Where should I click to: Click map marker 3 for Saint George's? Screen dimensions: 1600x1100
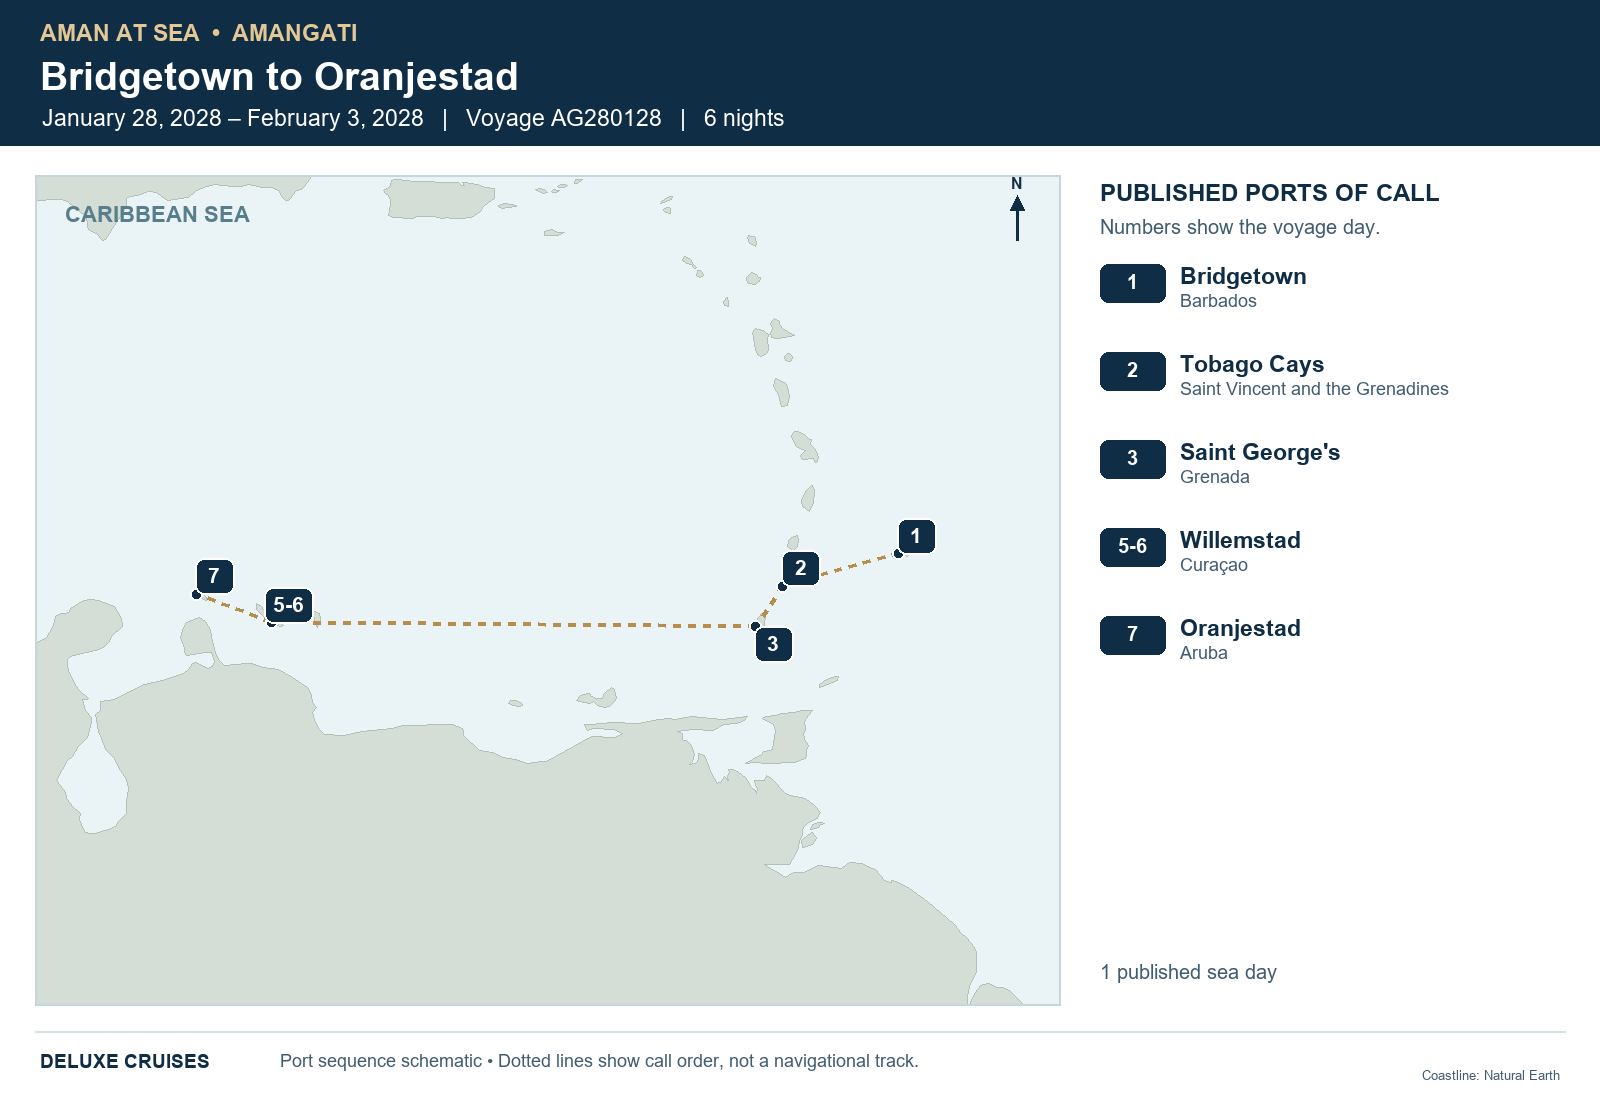[773, 644]
